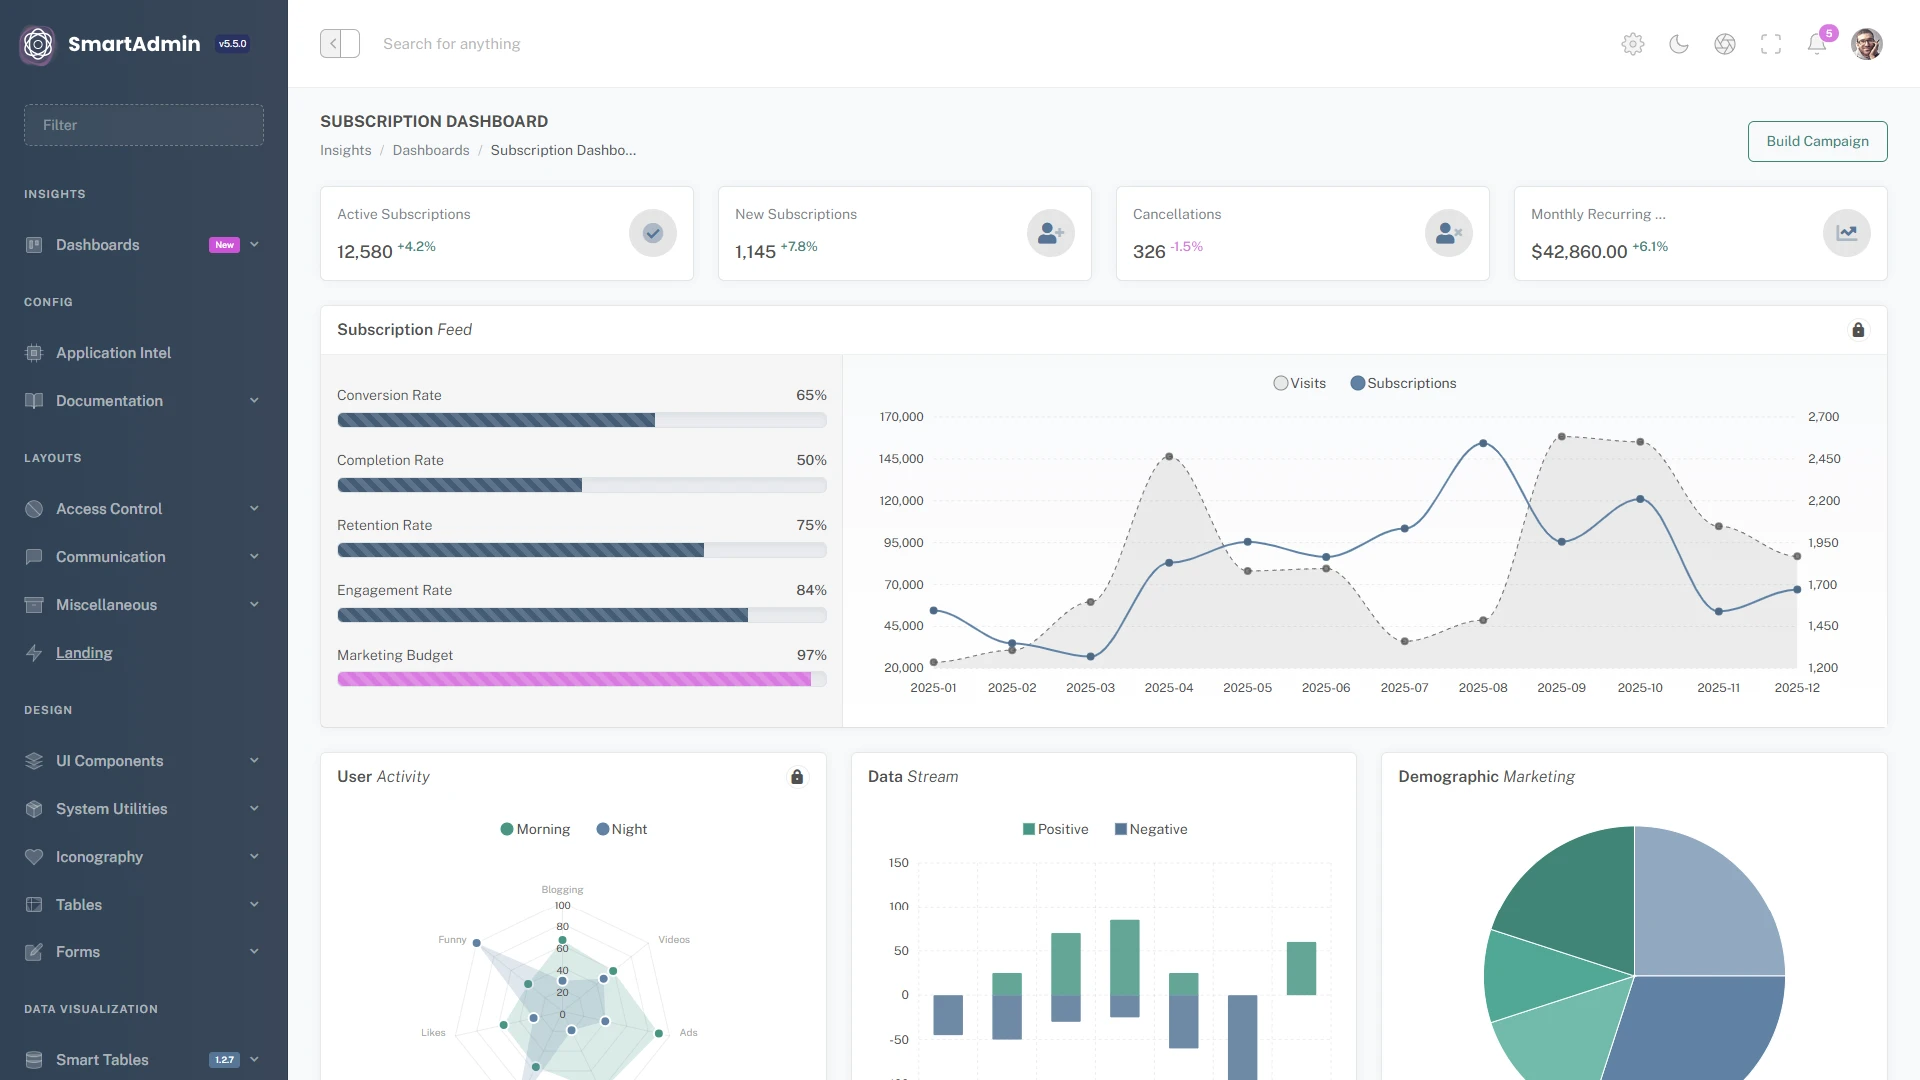Open the theme color aperture icon
Viewport: 1920px width, 1080px height.
tap(1725, 44)
